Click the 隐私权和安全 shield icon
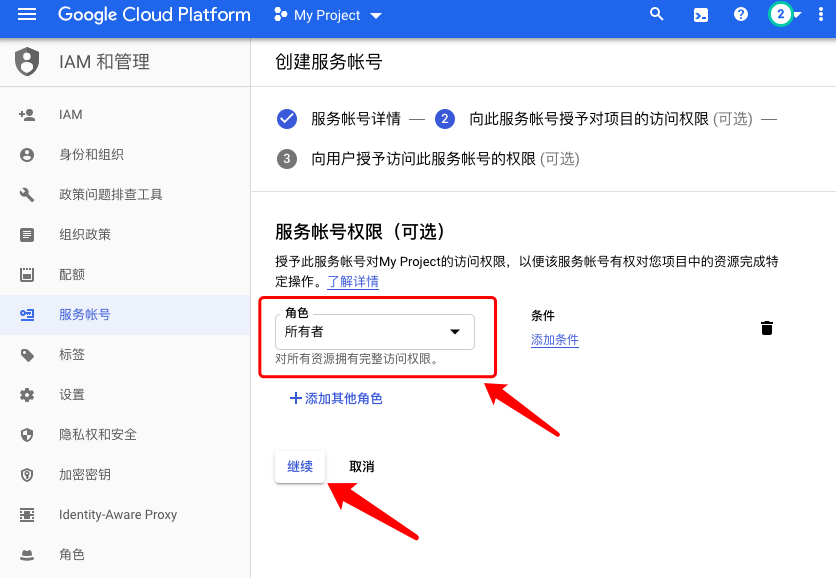The height and width of the screenshot is (578, 836). point(27,435)
